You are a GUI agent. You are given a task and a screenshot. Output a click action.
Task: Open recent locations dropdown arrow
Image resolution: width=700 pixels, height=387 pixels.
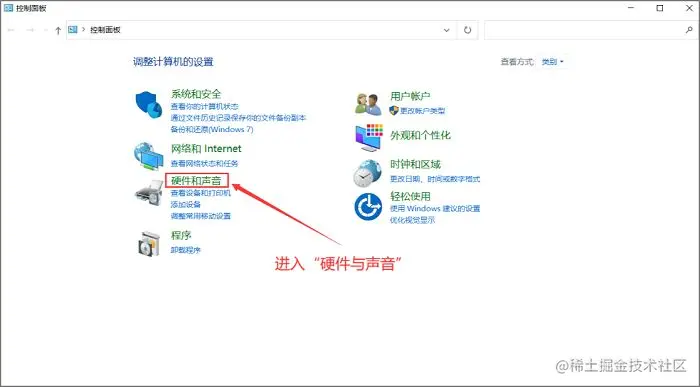tap(45, 30)
